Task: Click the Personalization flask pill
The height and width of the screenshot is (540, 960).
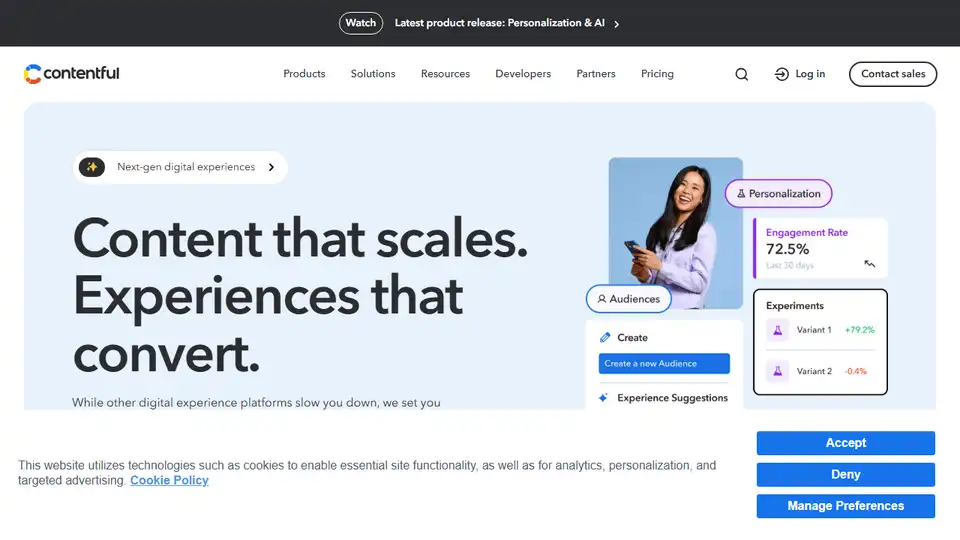Action: [x=778, y=193]
